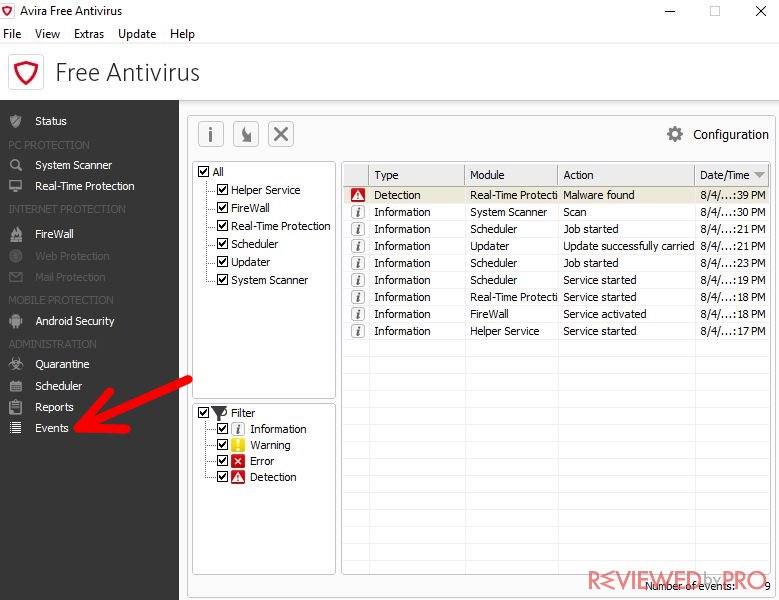Click the Status shield icon in sidebar
The image size is (779, 600).
[x=16, y=121]
